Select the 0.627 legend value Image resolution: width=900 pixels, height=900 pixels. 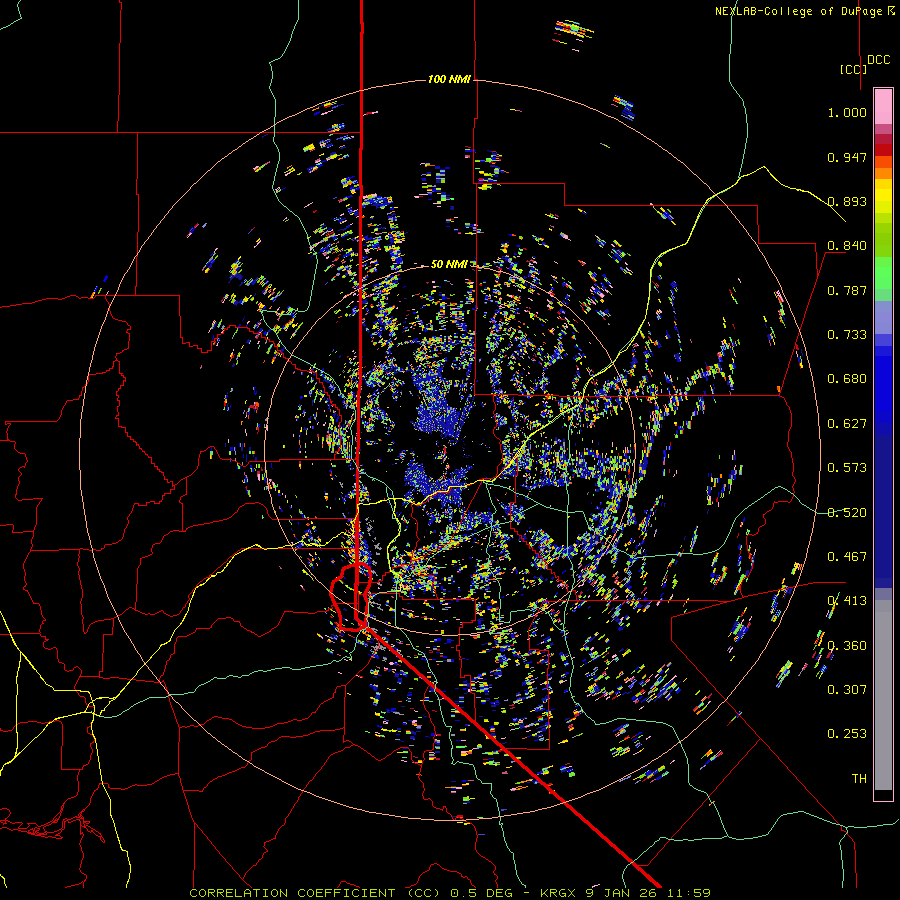847,424
